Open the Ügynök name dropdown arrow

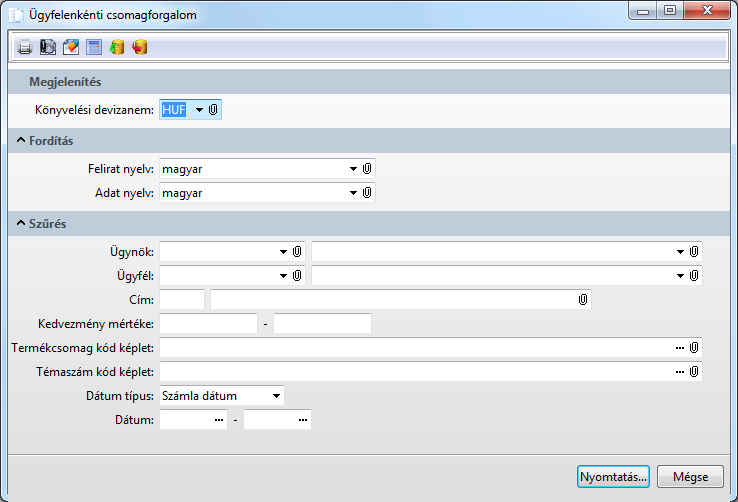pos(680,252)
